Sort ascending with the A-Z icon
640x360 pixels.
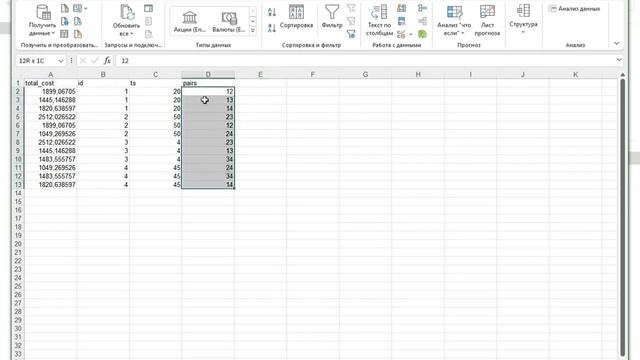(x=272, y=12)
